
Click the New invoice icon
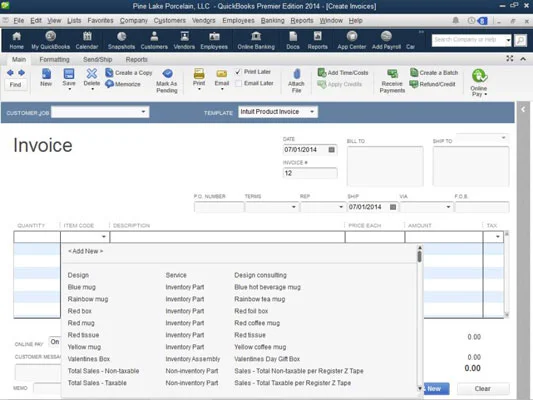point(46,77)
